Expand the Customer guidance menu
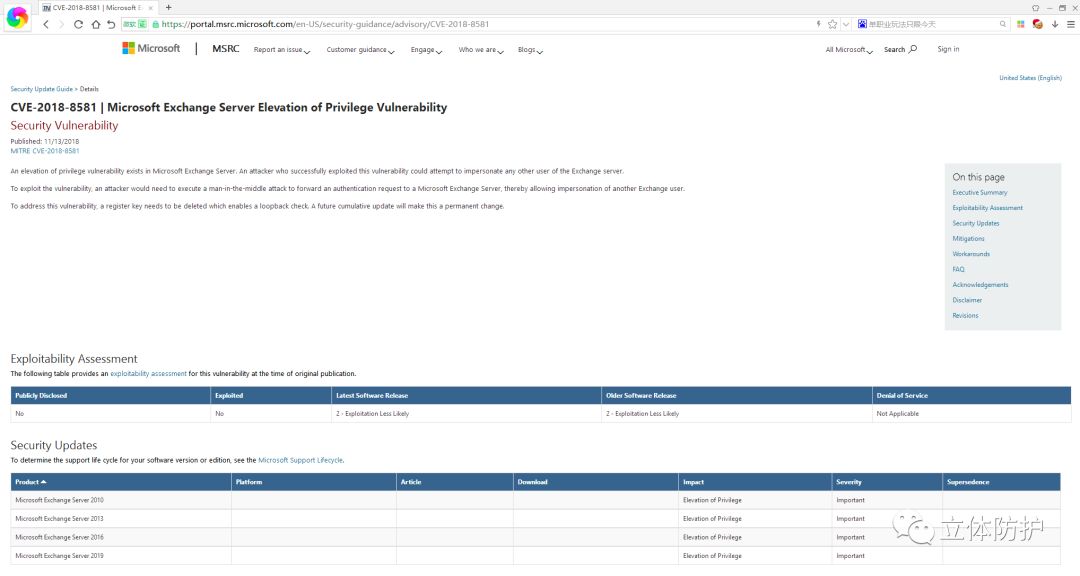Image resolution: width=1080 pixels, height=576 pixels. pyautogui.click(x=360, y=50)
